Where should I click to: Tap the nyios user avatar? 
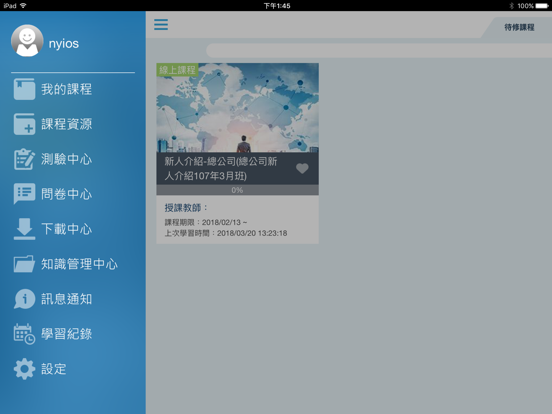click(27, 40)
